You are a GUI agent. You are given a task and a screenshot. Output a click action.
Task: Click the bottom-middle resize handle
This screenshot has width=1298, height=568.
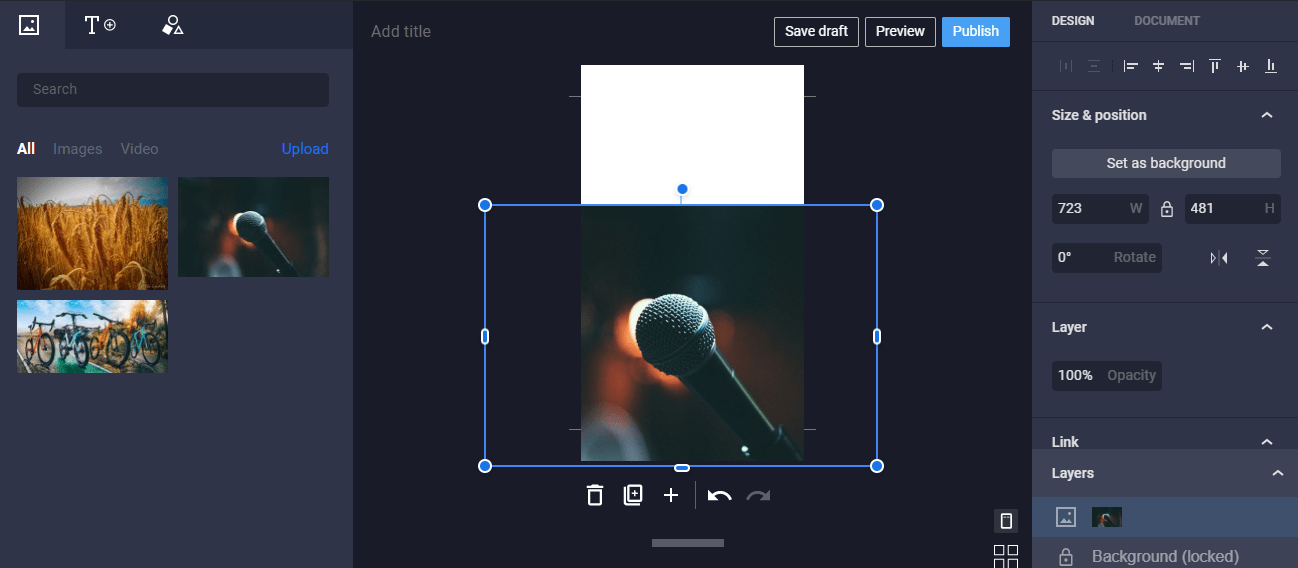682,467
